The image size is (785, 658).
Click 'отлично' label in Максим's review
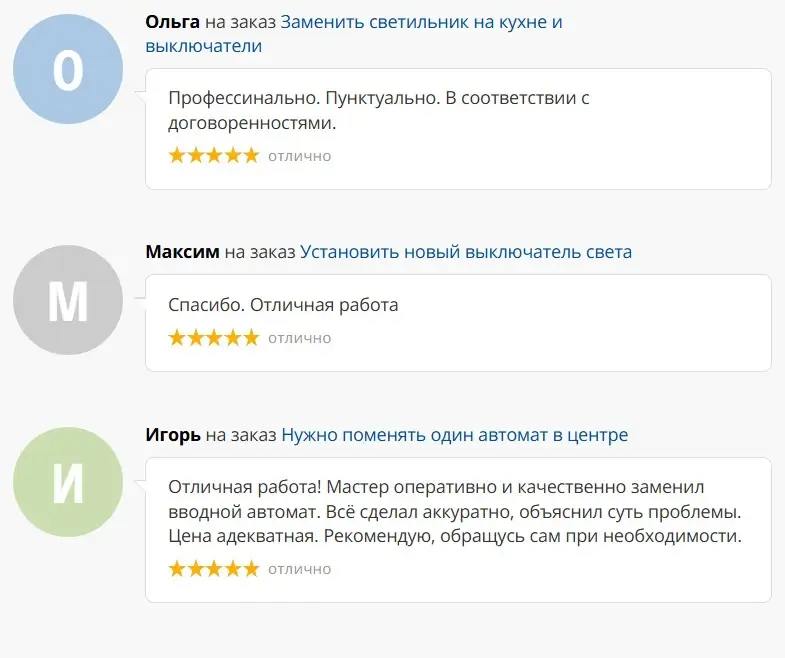tap(299, 339)
